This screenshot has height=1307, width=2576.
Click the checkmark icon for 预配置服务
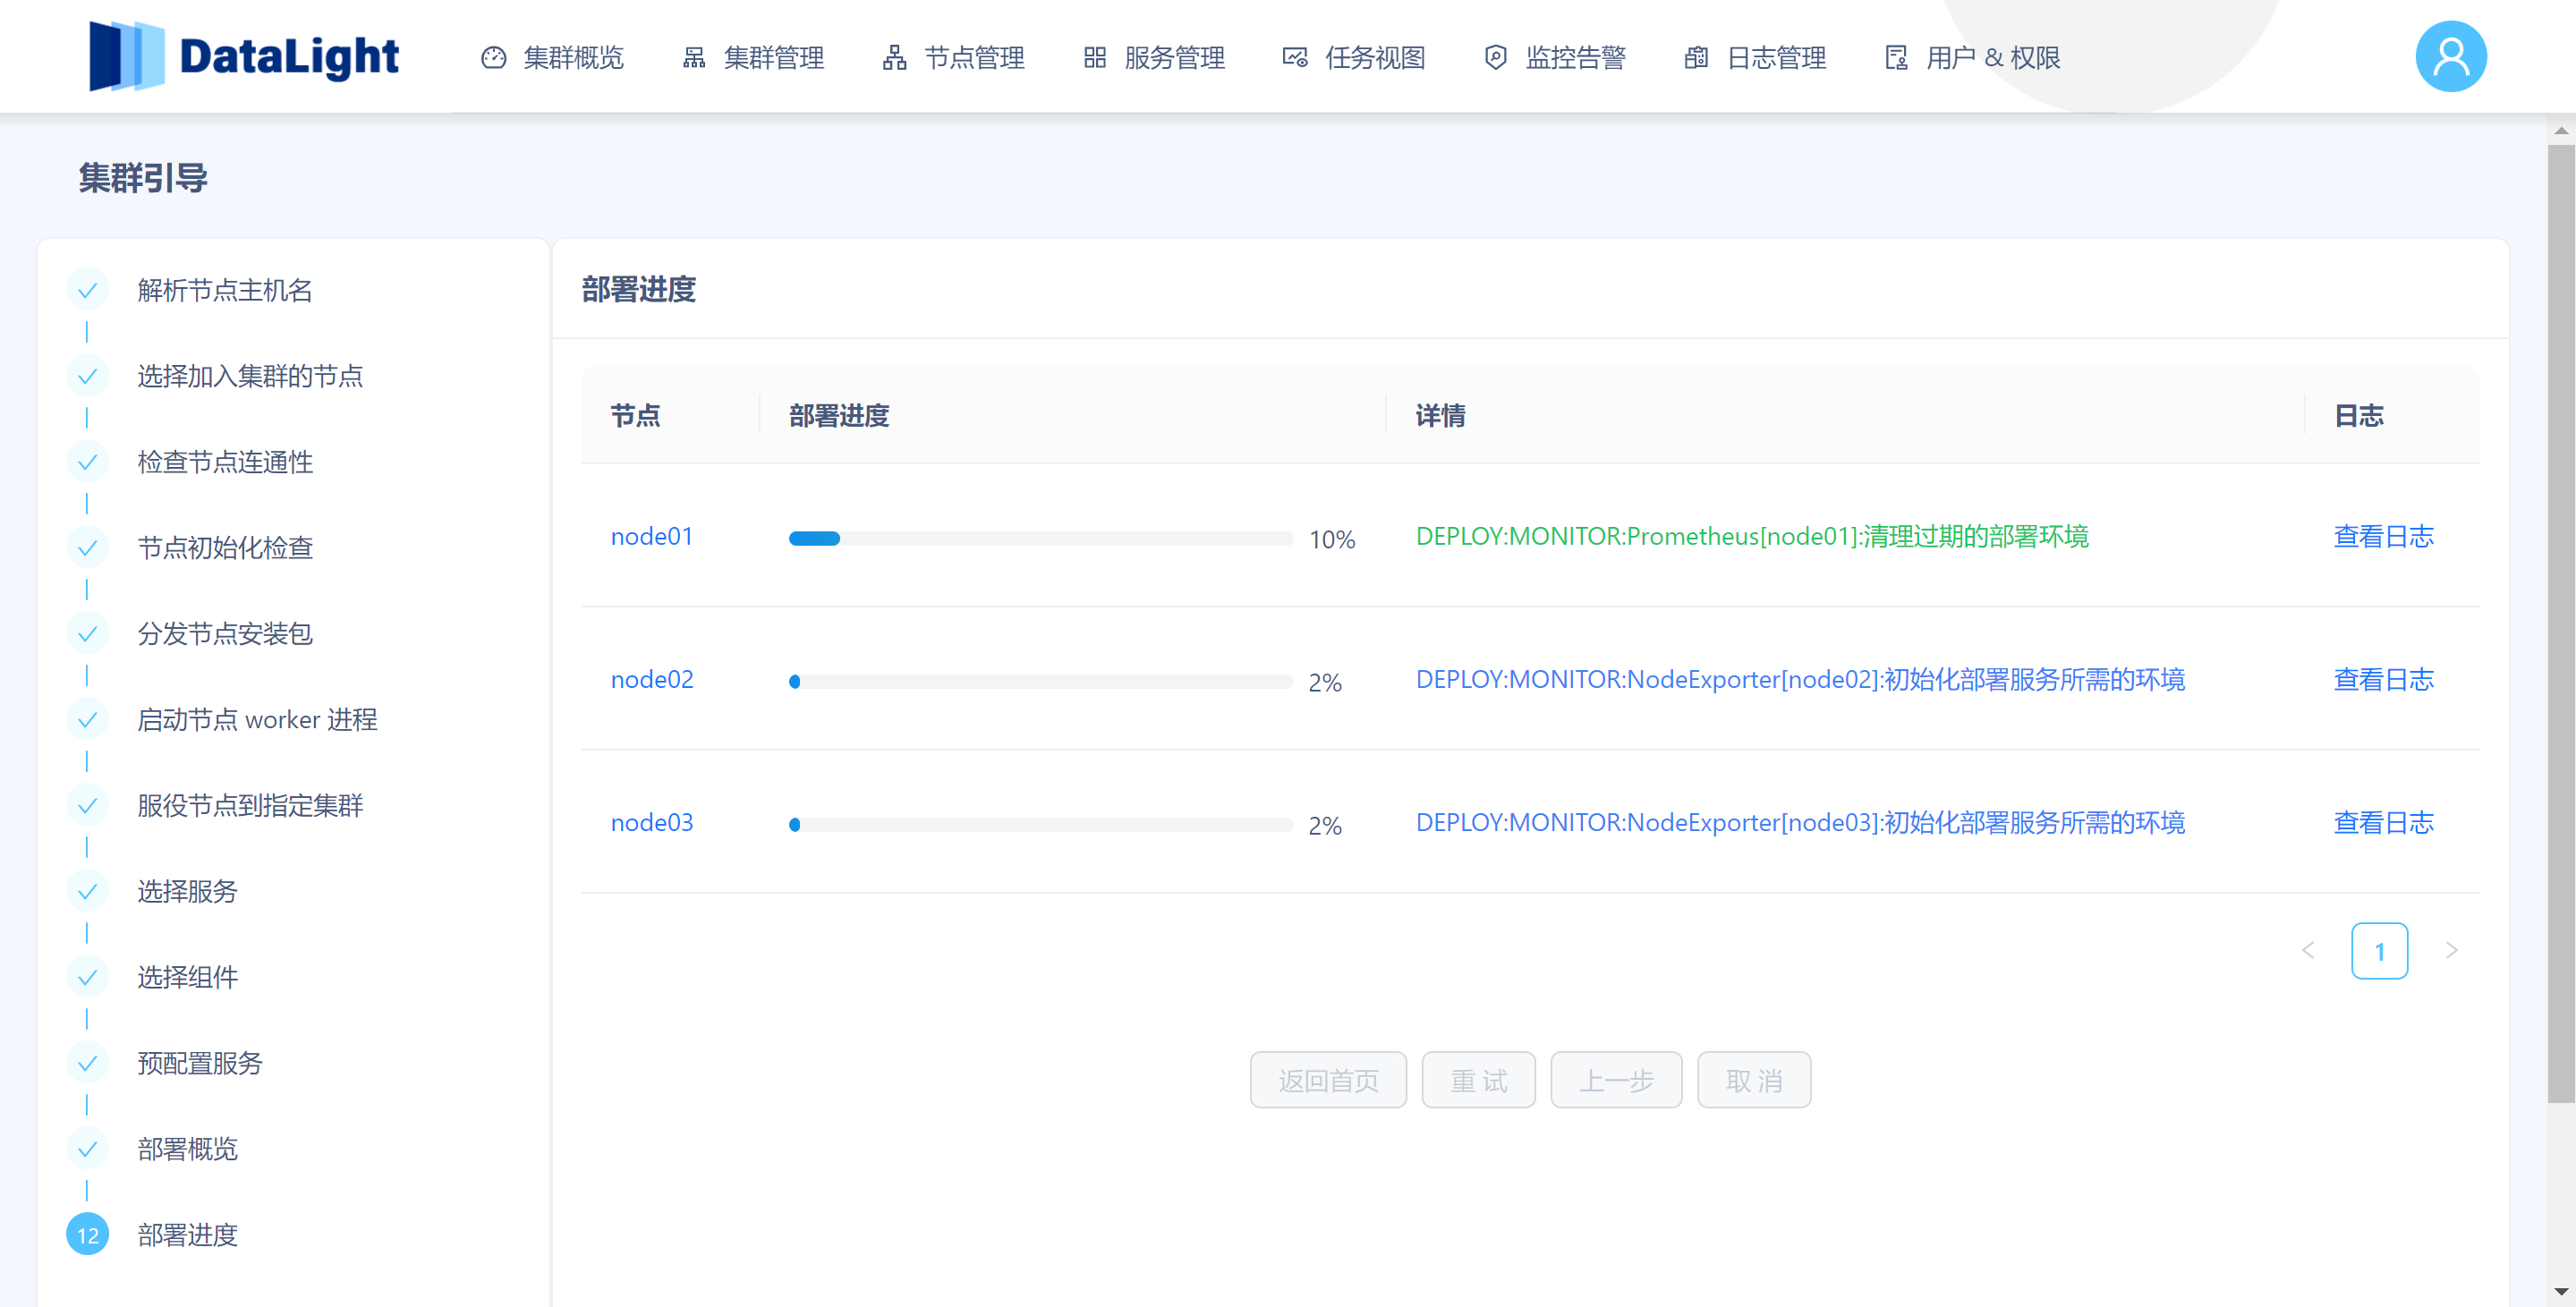click(x=88, y=1064)
